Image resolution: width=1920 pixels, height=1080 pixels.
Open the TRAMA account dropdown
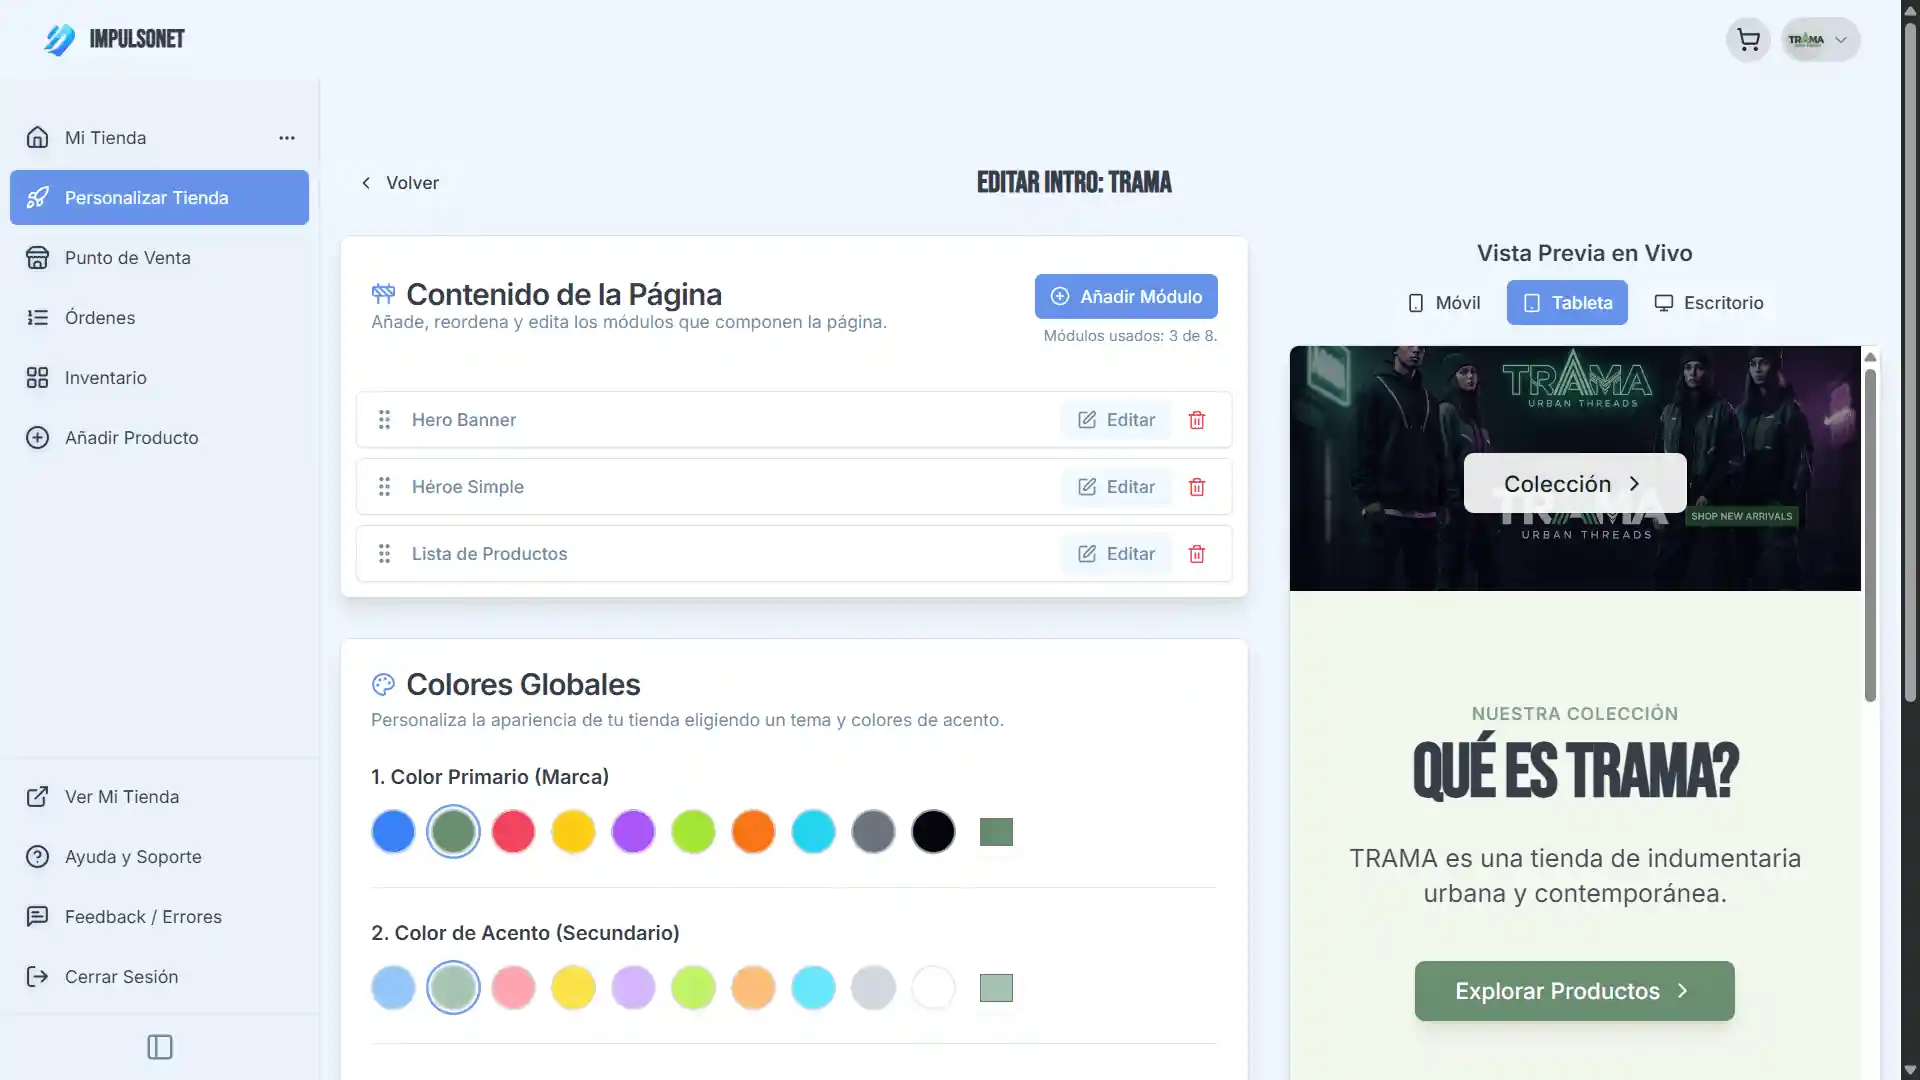[1819, 39]
